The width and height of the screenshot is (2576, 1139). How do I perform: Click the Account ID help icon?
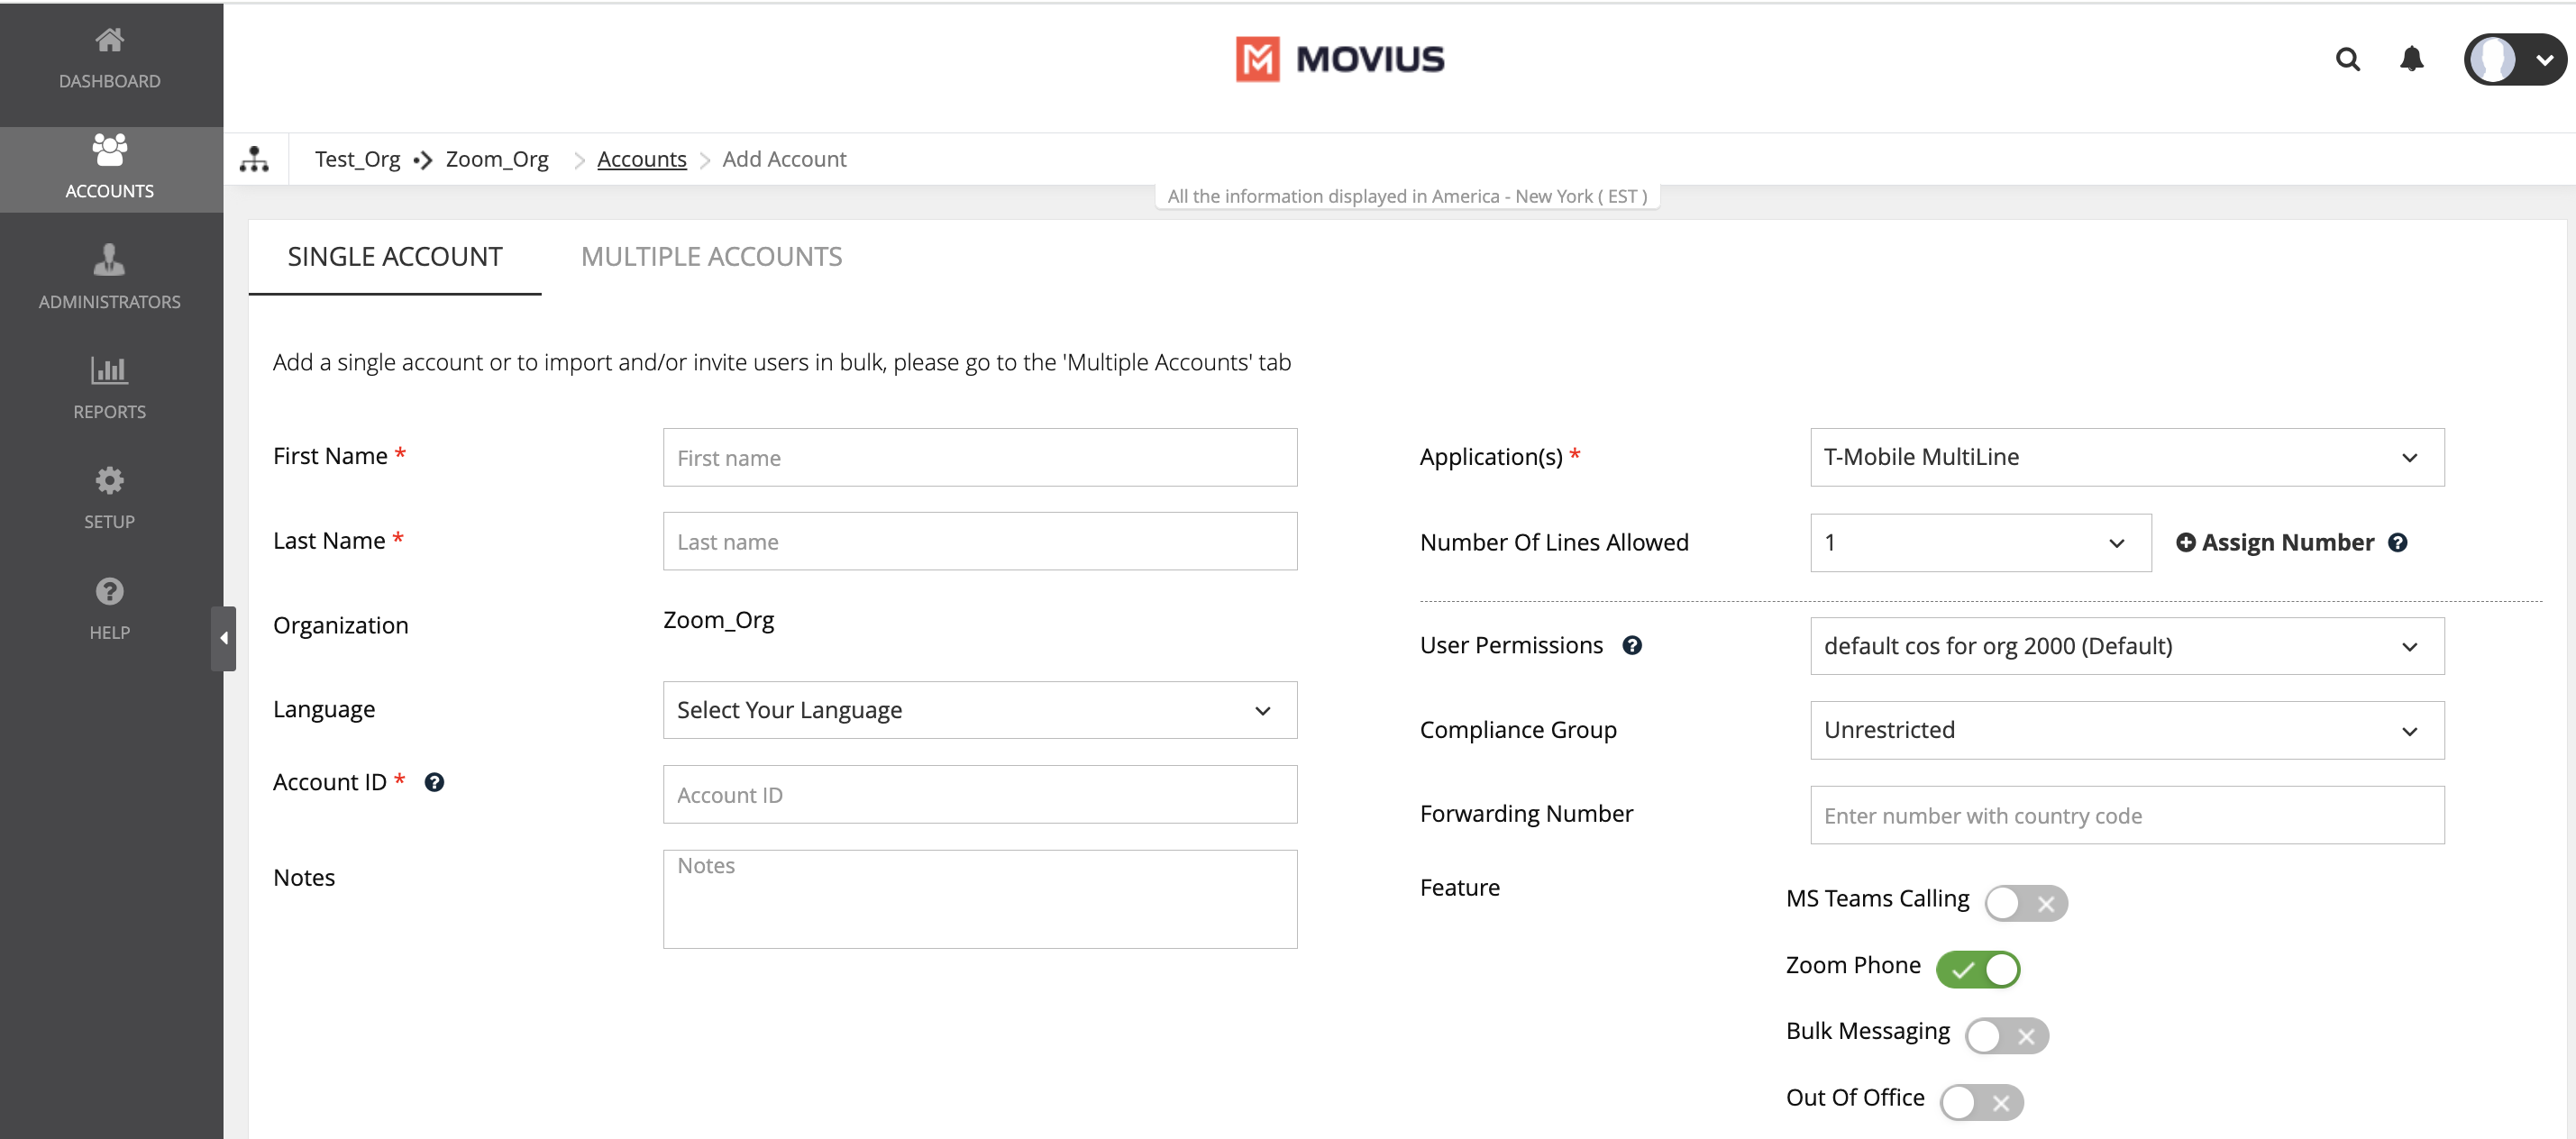[434, 782]
